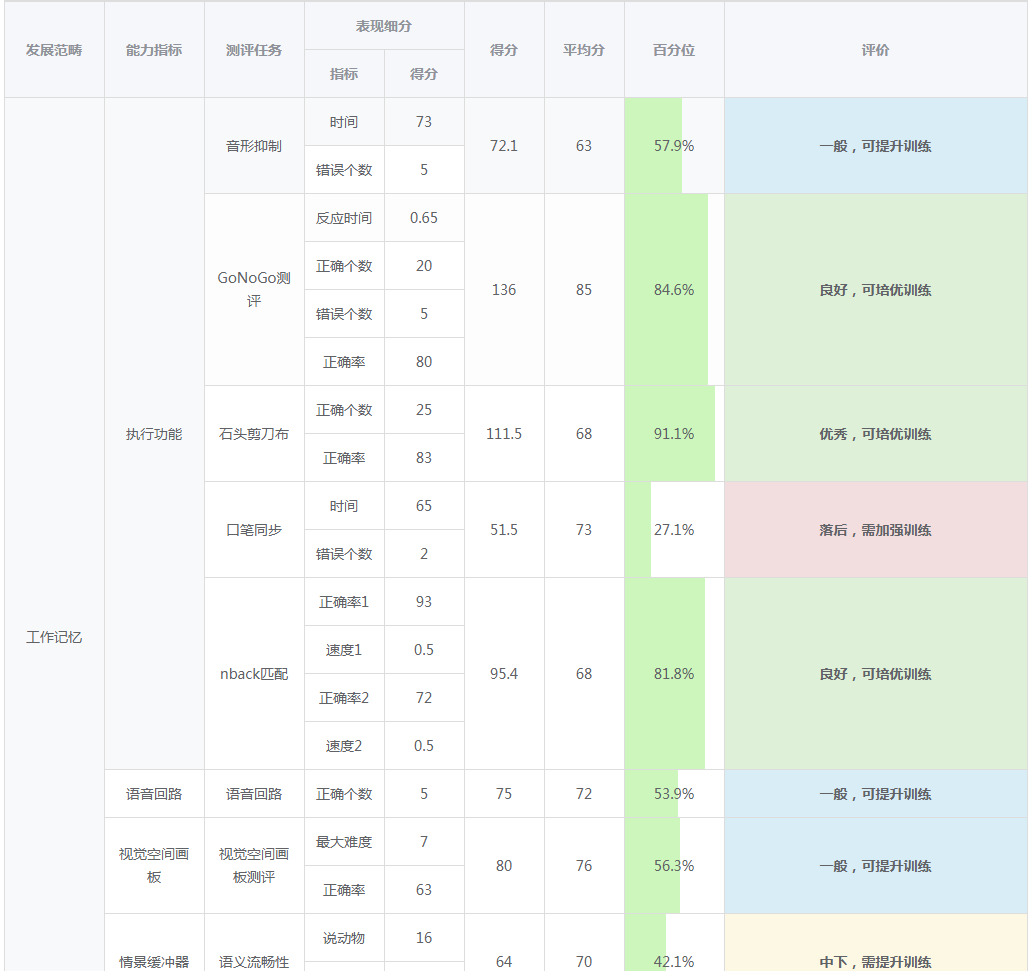
Task: Select the GoNoGo测评 task cell
Action: (x=254, y=289)
